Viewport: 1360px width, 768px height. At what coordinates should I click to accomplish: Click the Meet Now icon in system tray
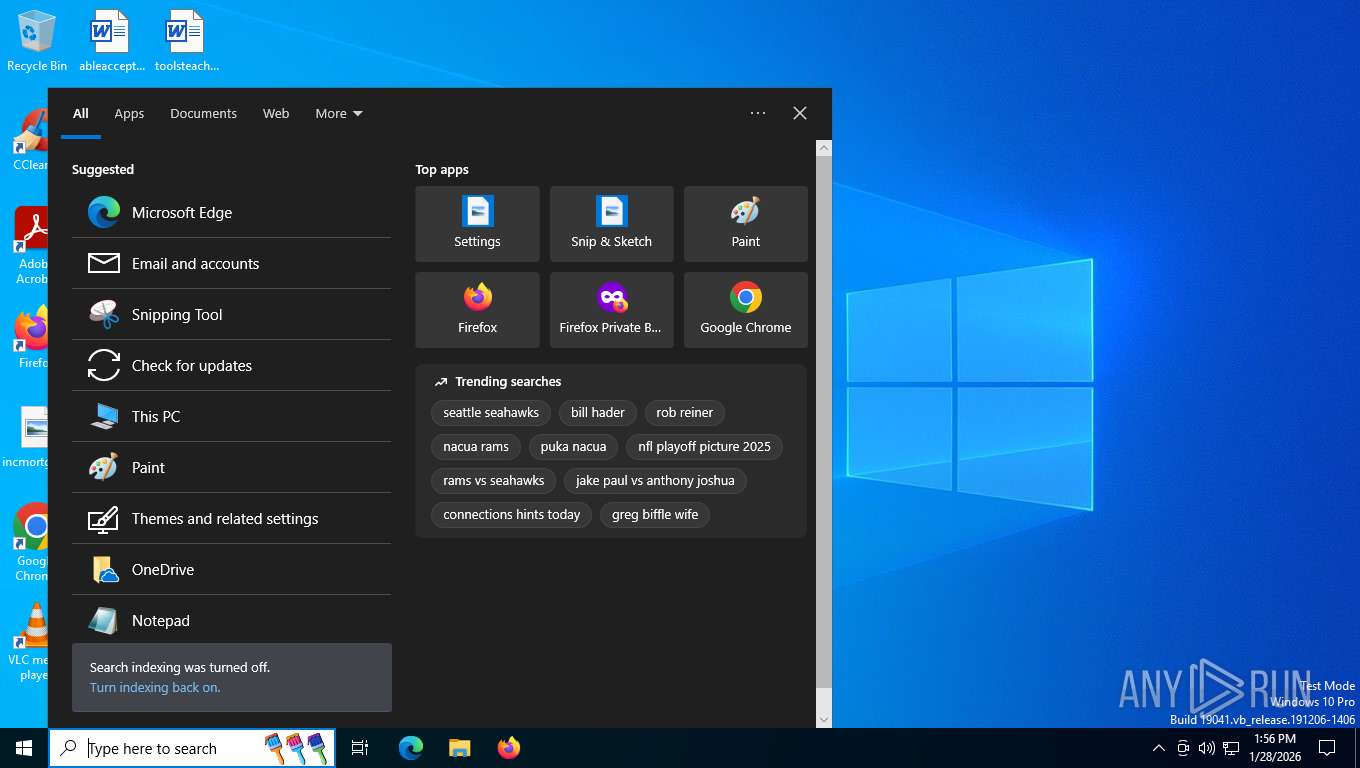coord(1183,748)
